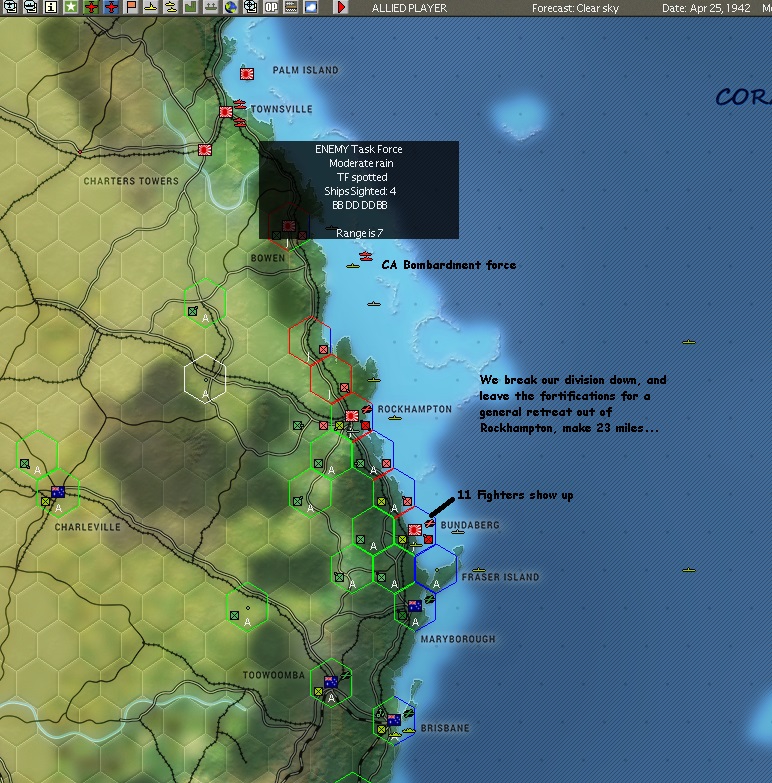Click the single yellow ship toolbar icon
Screen dimensions: 772x783
151,7
